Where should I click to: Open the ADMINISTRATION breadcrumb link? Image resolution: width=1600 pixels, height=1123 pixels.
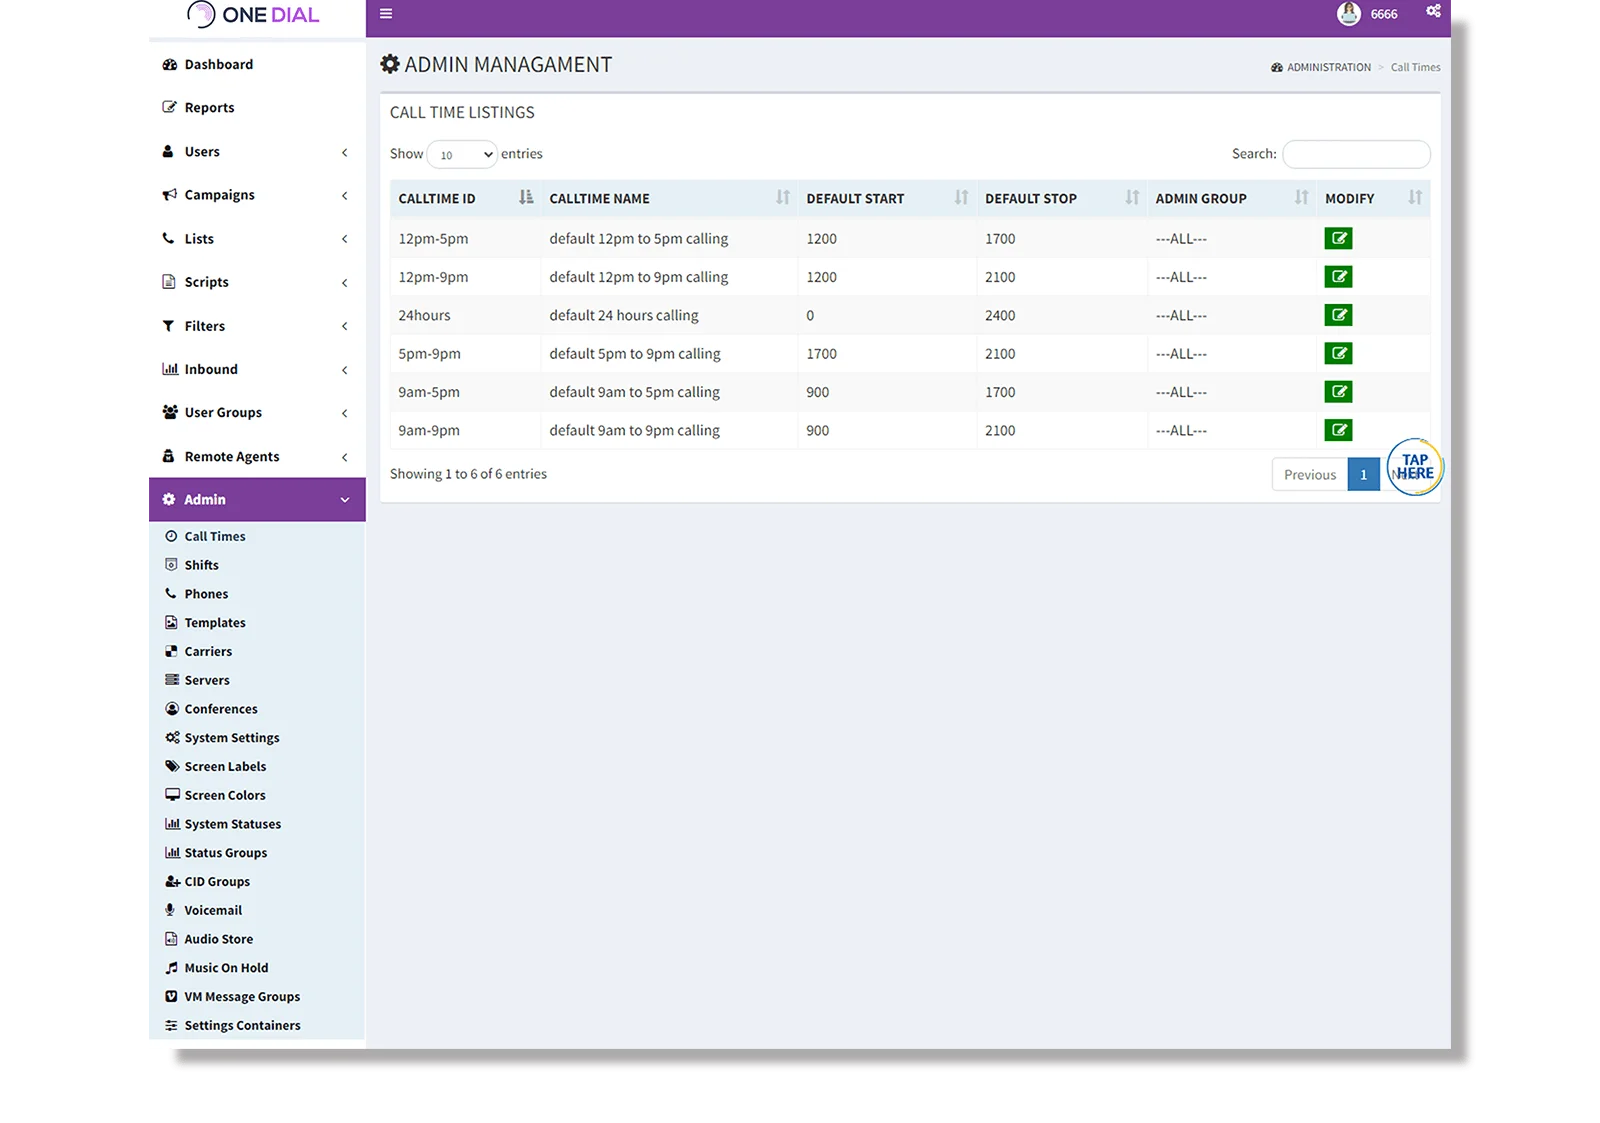coord(1328,67)
